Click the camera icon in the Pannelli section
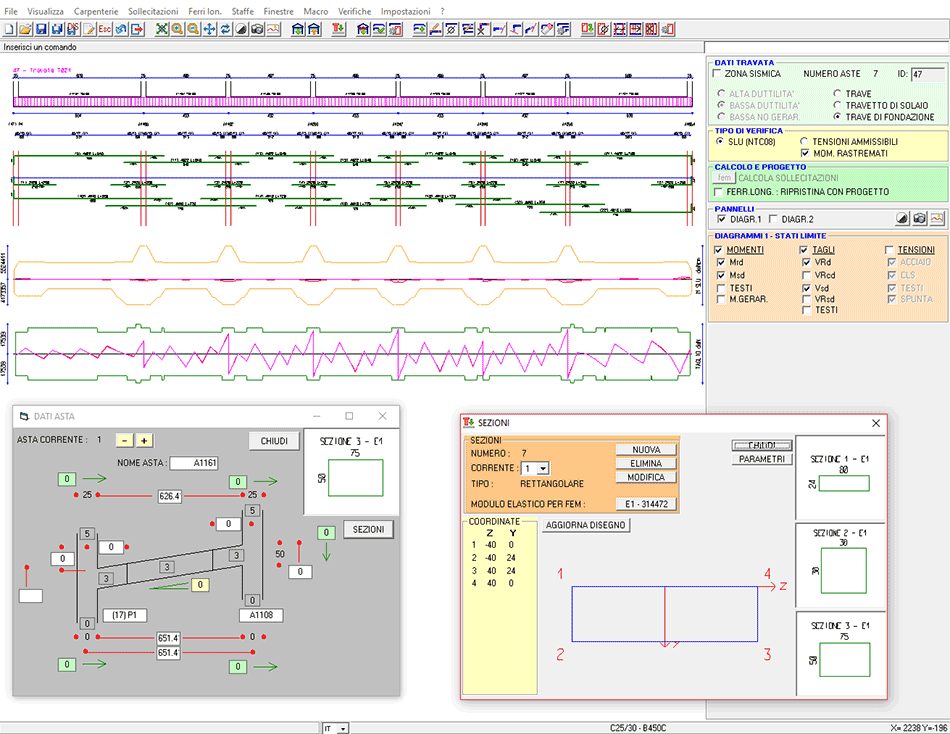Viewport: 950px width, 734px height. (x=920, y=218)
